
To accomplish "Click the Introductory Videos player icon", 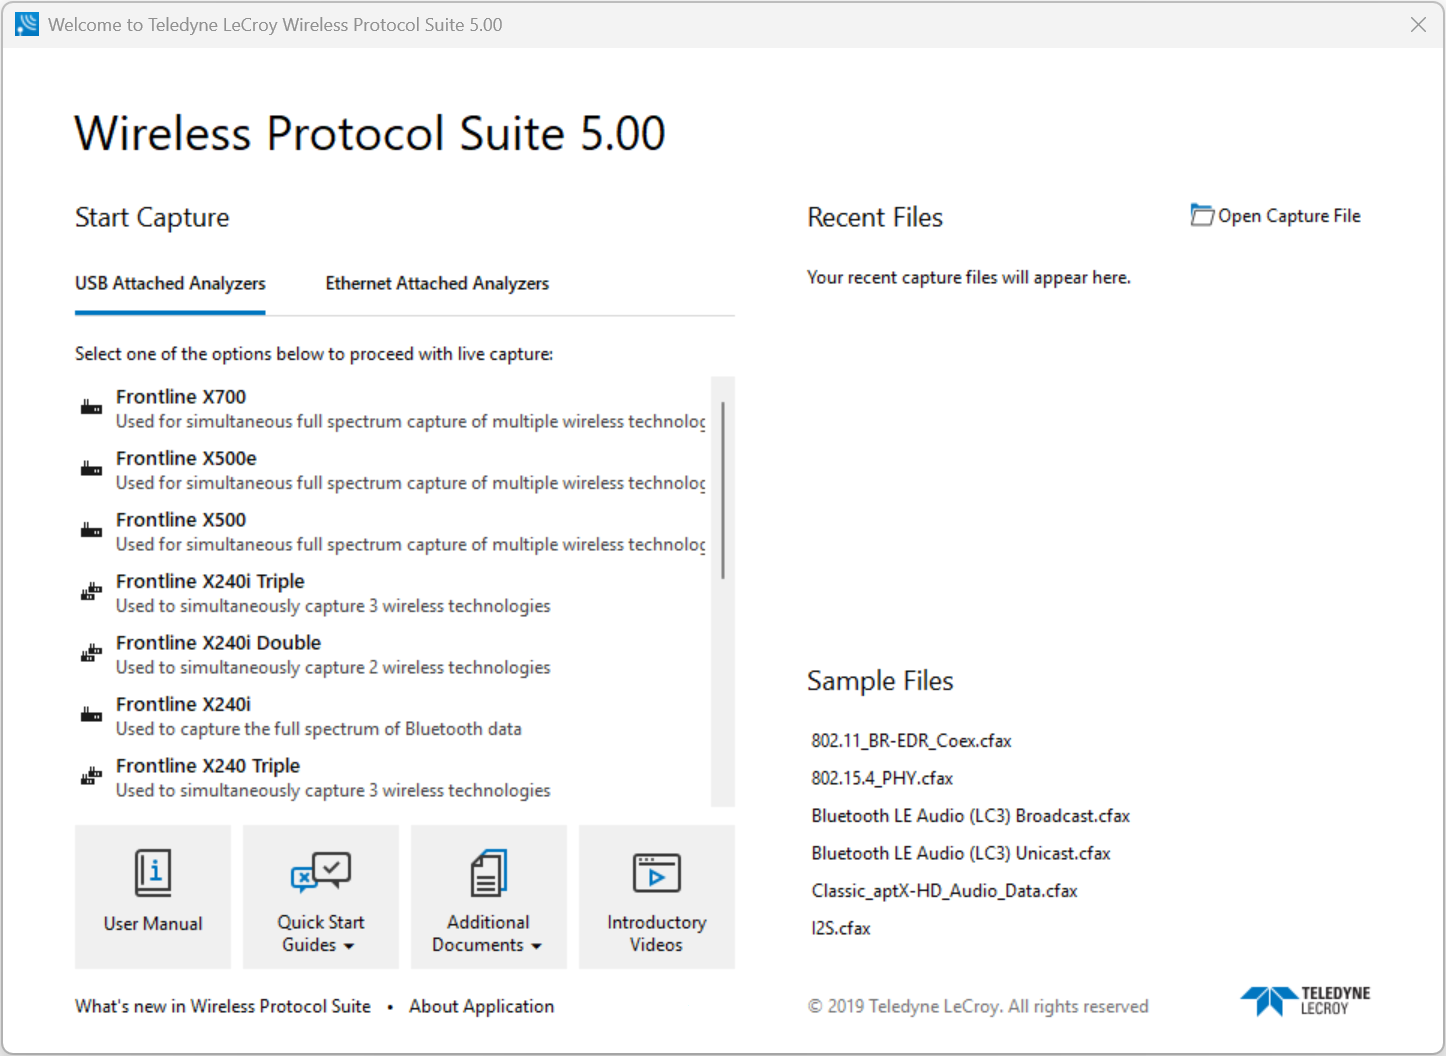I will tap(656, 872).
